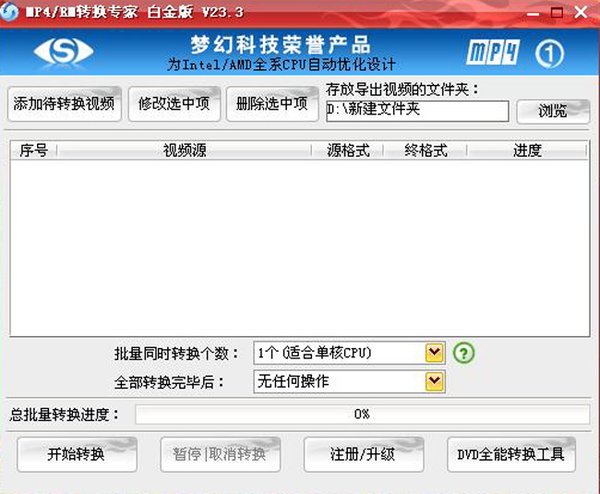Launch the DVD全能转换工具 button

[x=511, y=455]
